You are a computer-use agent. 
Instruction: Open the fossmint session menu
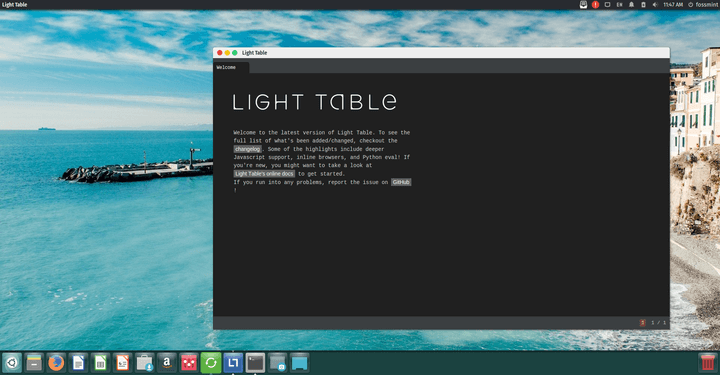click(x=703, y=5)
